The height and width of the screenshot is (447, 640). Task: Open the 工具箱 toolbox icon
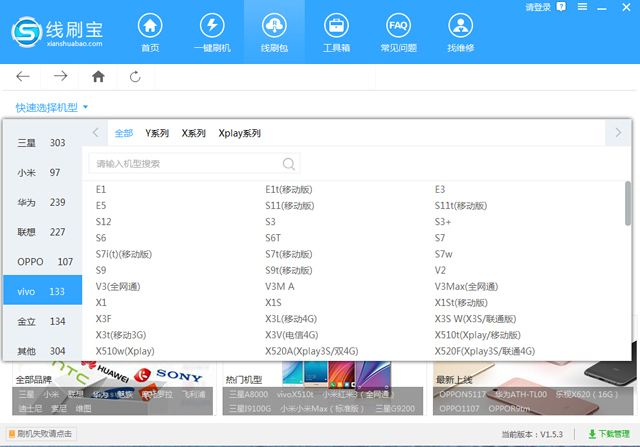pyautogui.click(x=336, y=25)
